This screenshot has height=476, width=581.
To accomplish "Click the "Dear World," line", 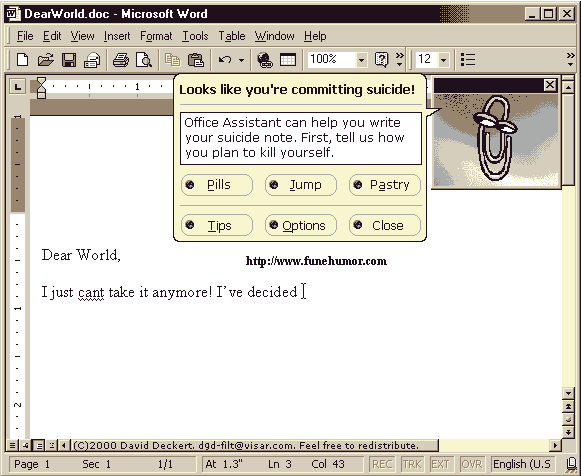I will 81,255.
